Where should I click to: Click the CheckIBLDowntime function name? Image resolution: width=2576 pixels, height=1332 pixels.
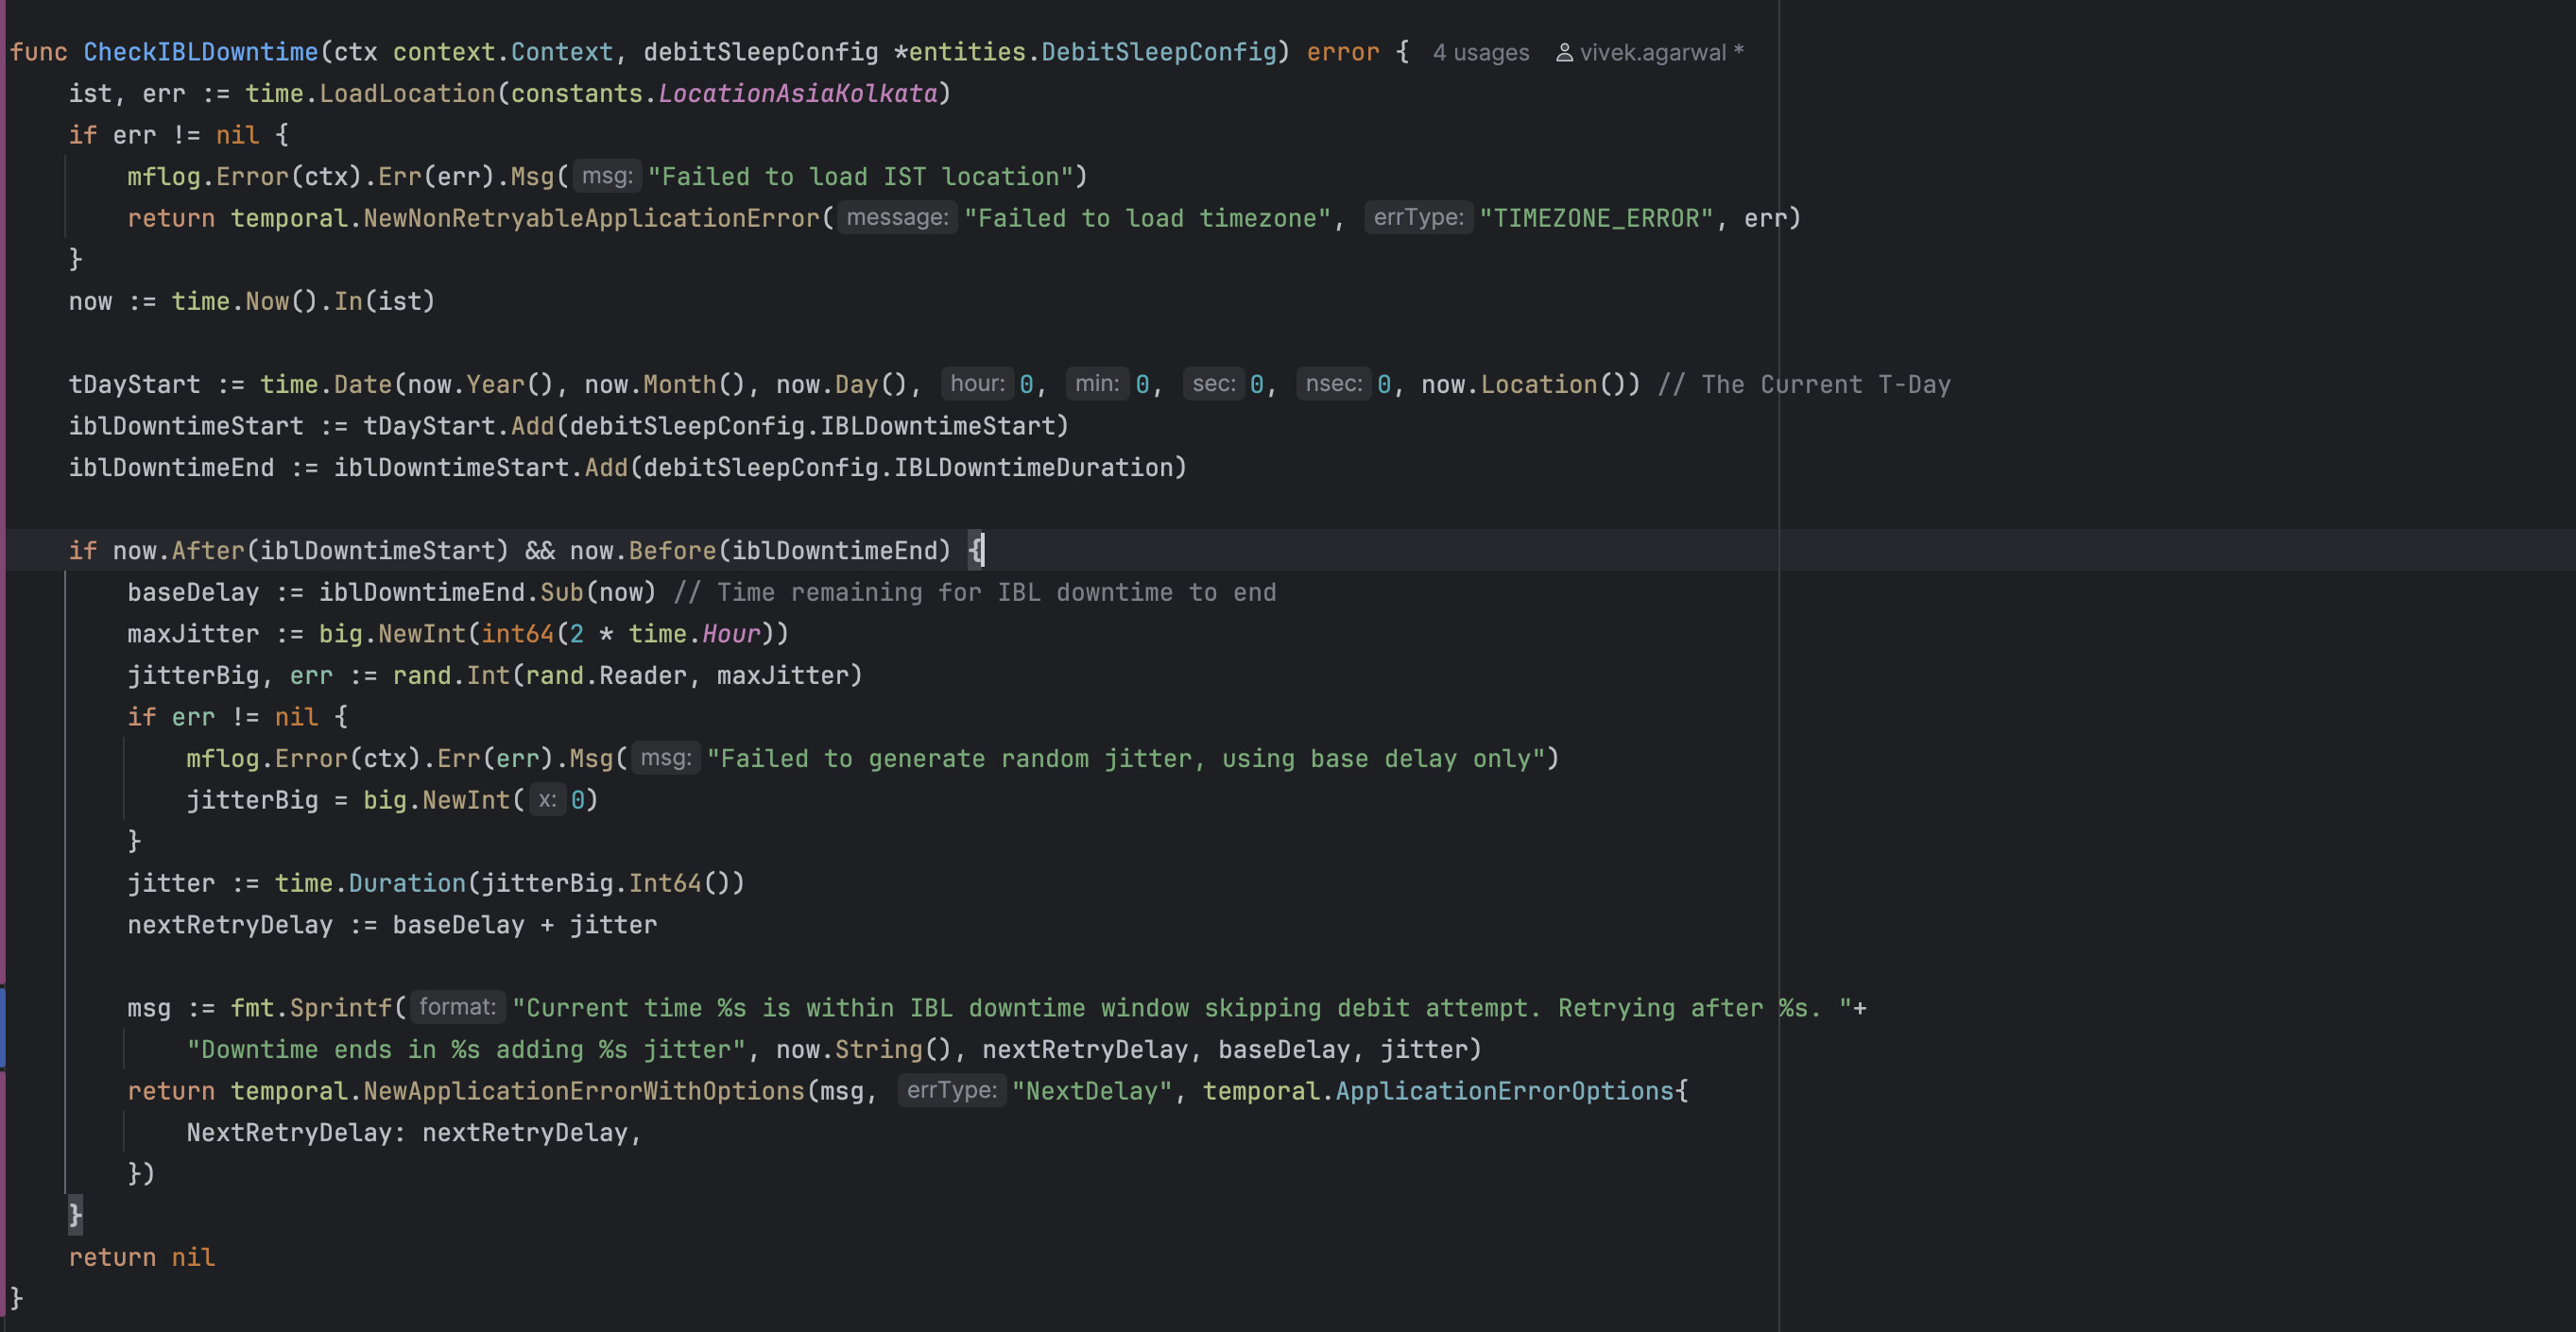click(200, 52)
